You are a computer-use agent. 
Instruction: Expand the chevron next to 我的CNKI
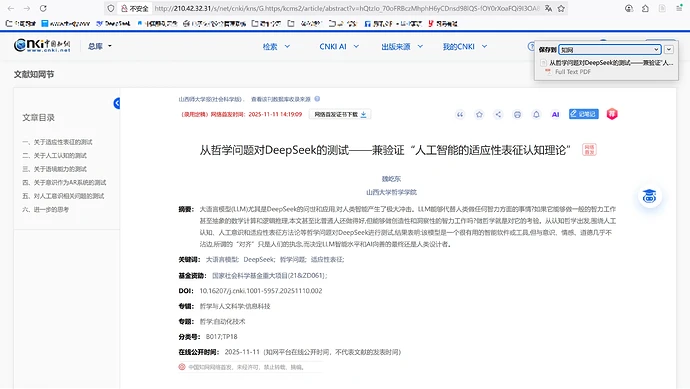[484, 46]
